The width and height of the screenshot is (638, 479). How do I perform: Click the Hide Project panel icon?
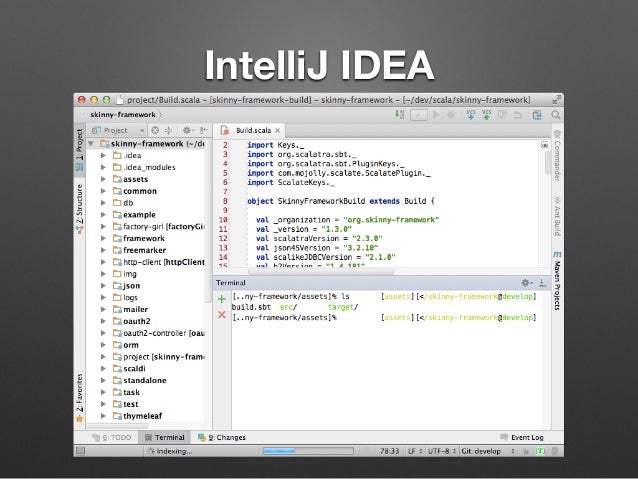(204, 130)
